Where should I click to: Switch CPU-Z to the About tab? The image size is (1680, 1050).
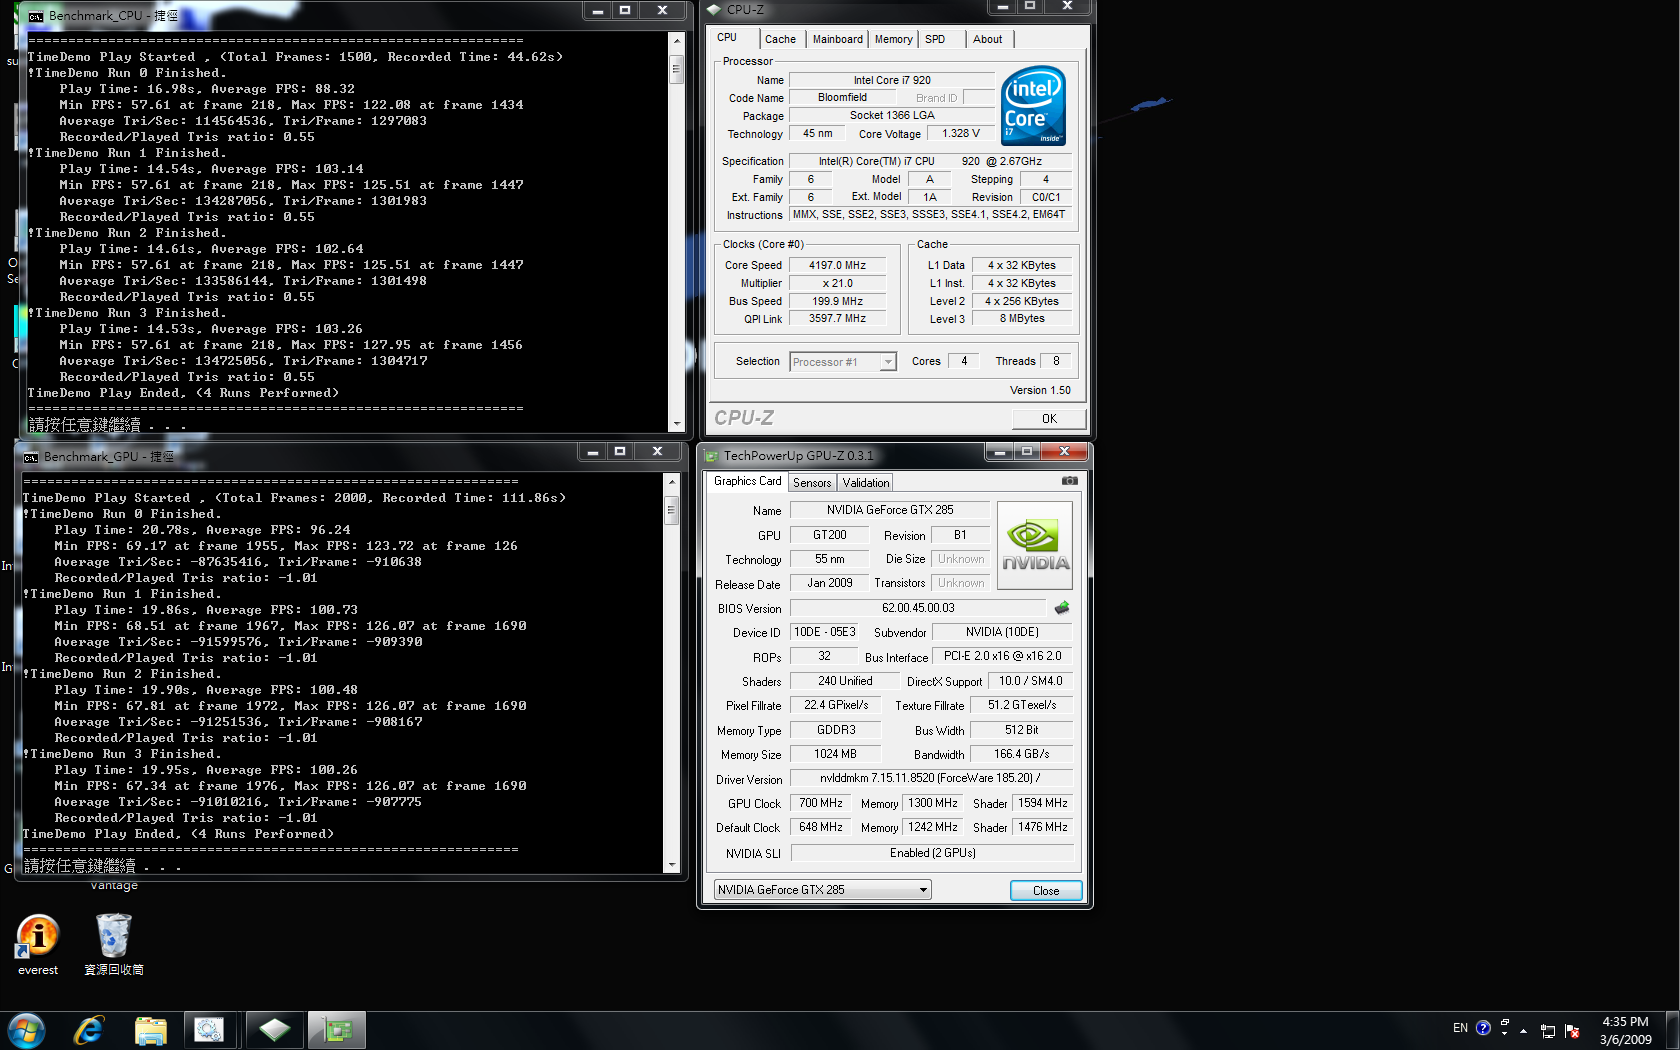point(988,39)
